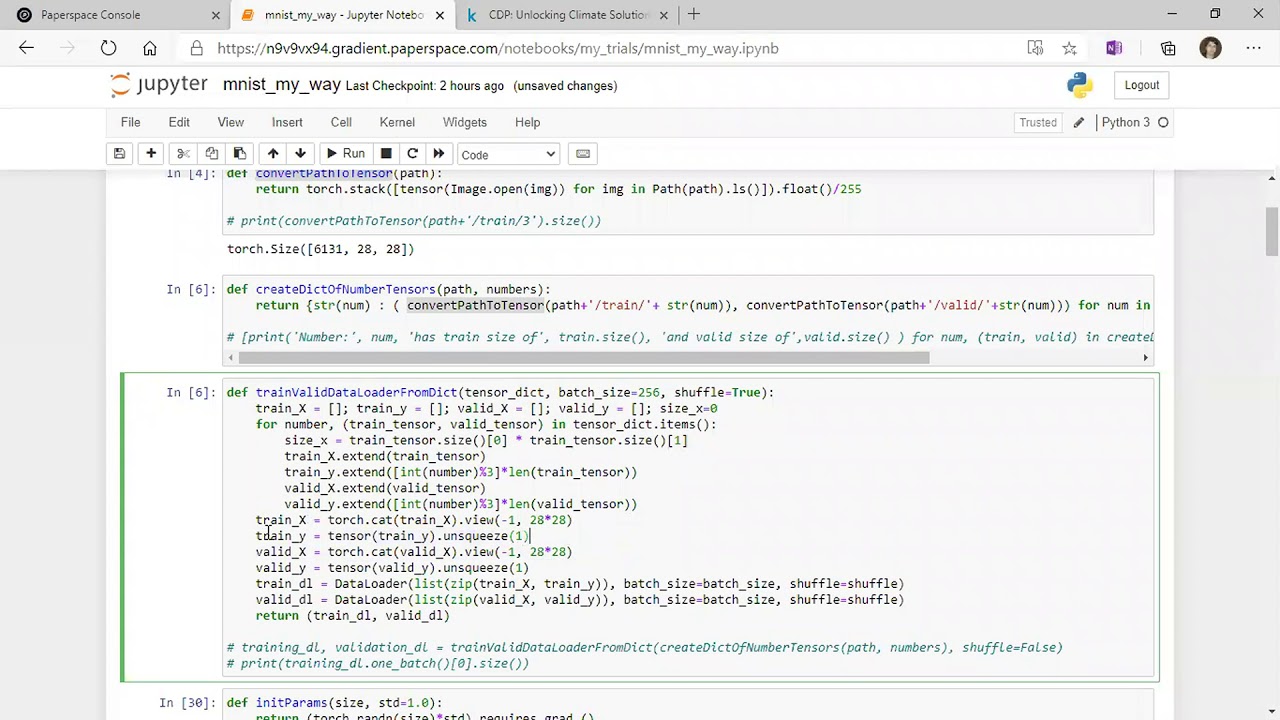Open the cell type dropdown showing Code
Image resolution: width=1280 pixels, height=720 pixels.
pyautogui.click(x=508, y=155)
